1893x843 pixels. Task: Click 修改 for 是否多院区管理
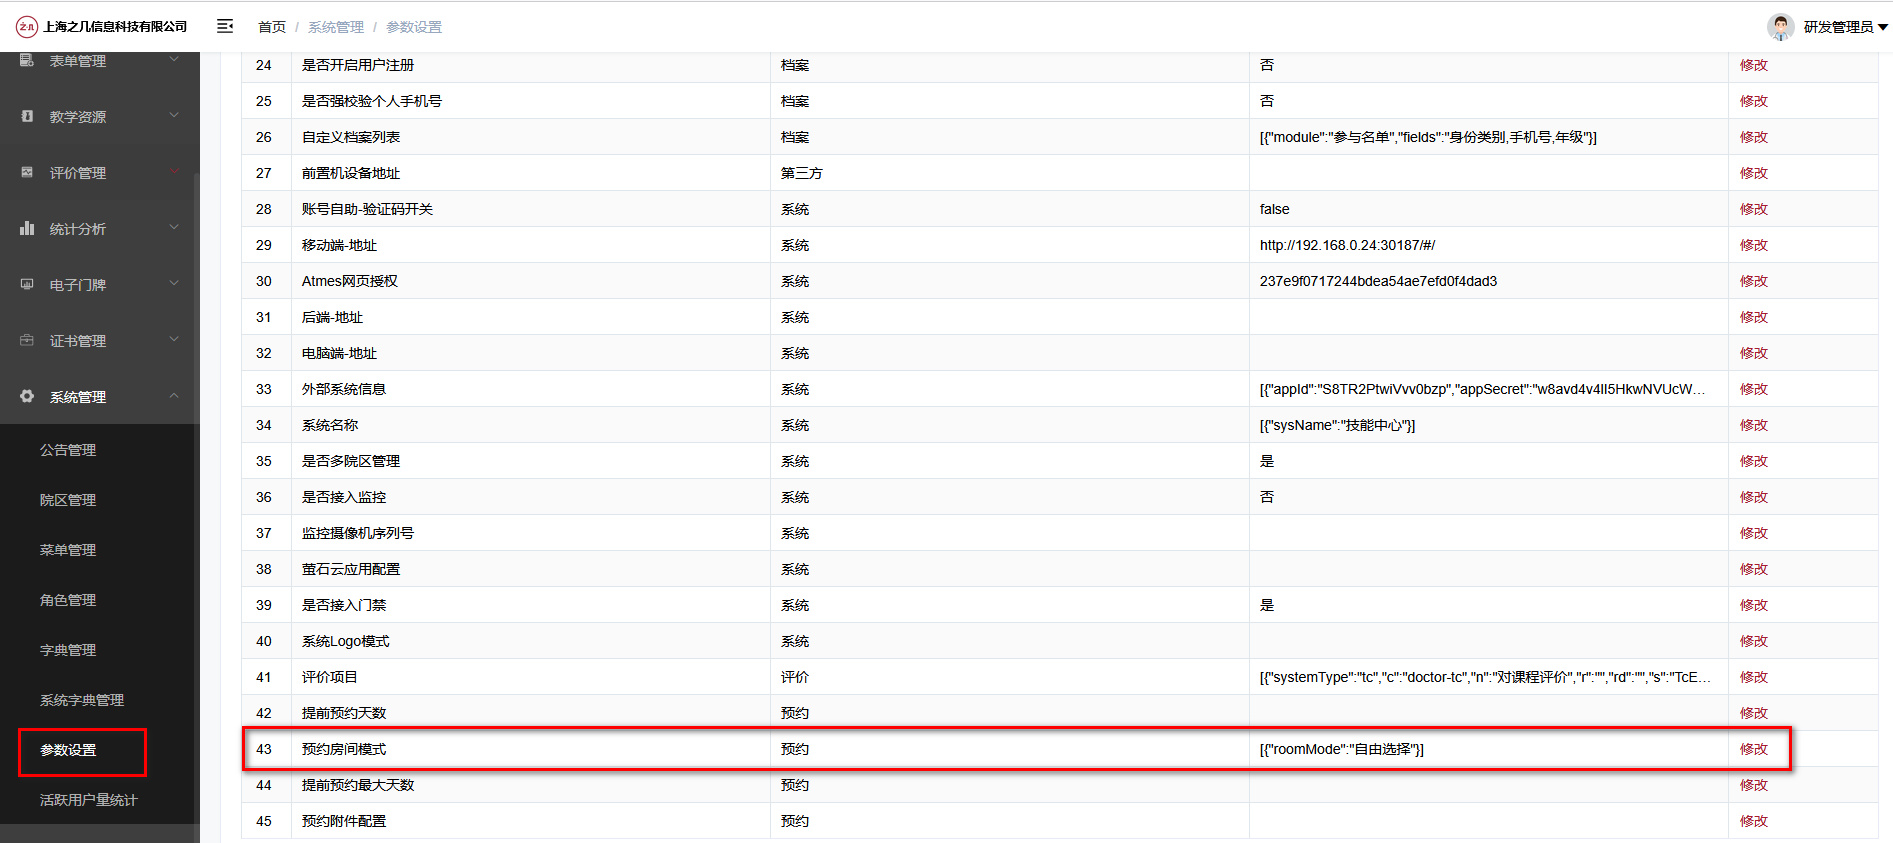point(1754,461)
